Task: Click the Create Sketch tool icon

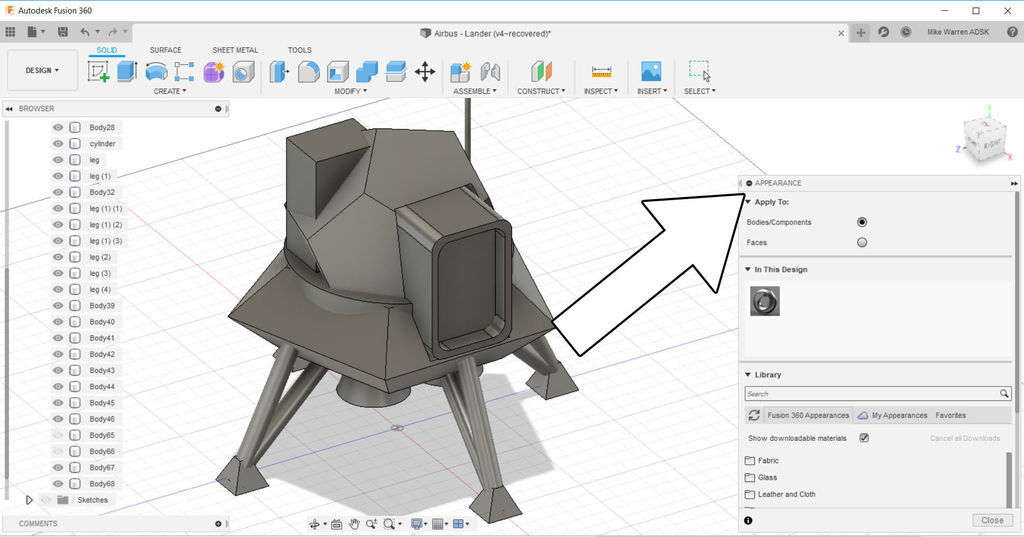Action: [98, 72]
